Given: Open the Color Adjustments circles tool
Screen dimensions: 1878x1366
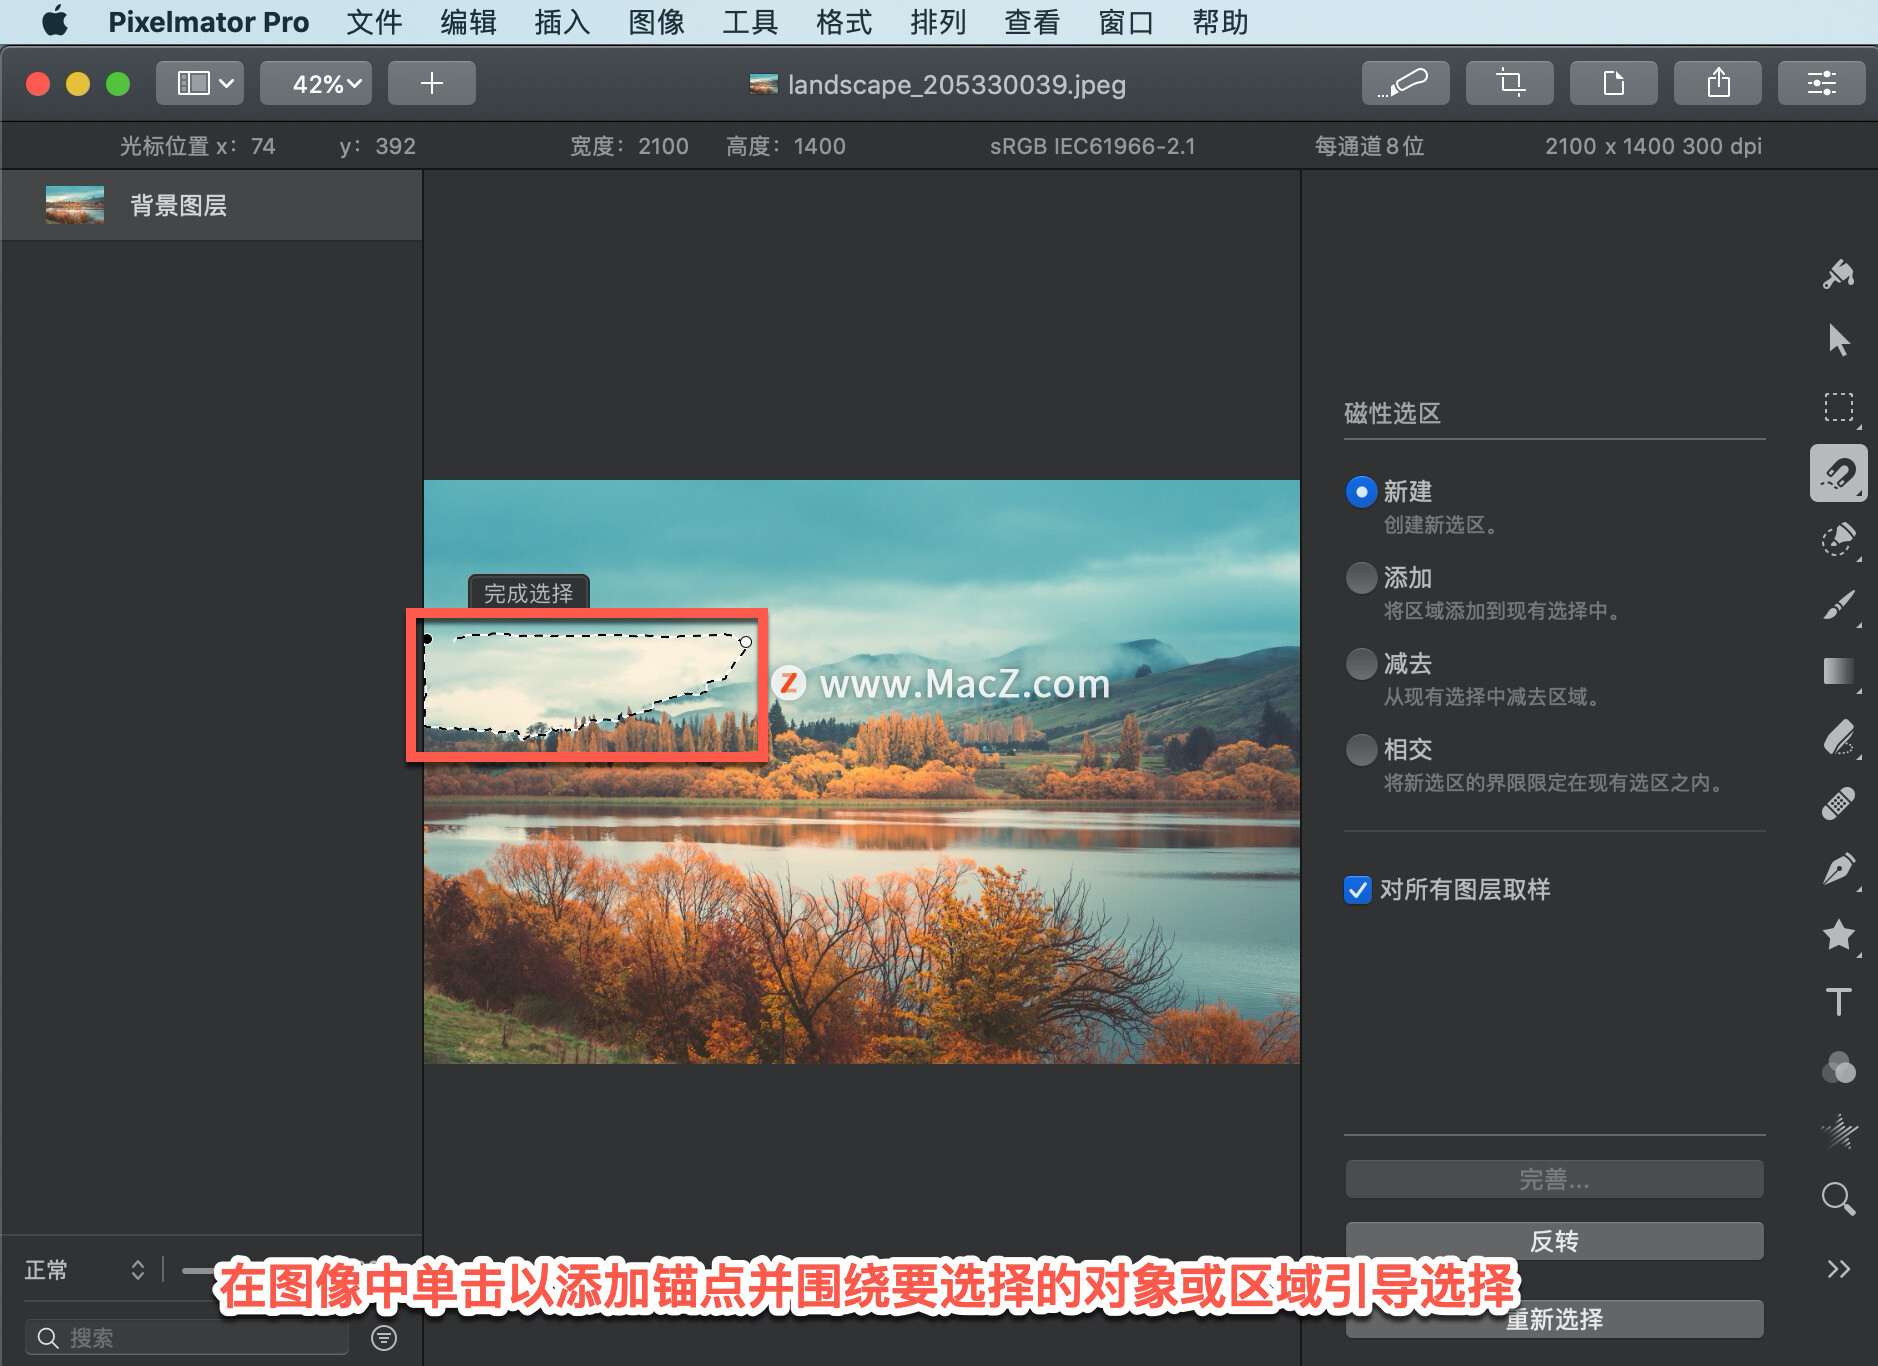Looking at the screenshot, I should click(1838, 1068).
